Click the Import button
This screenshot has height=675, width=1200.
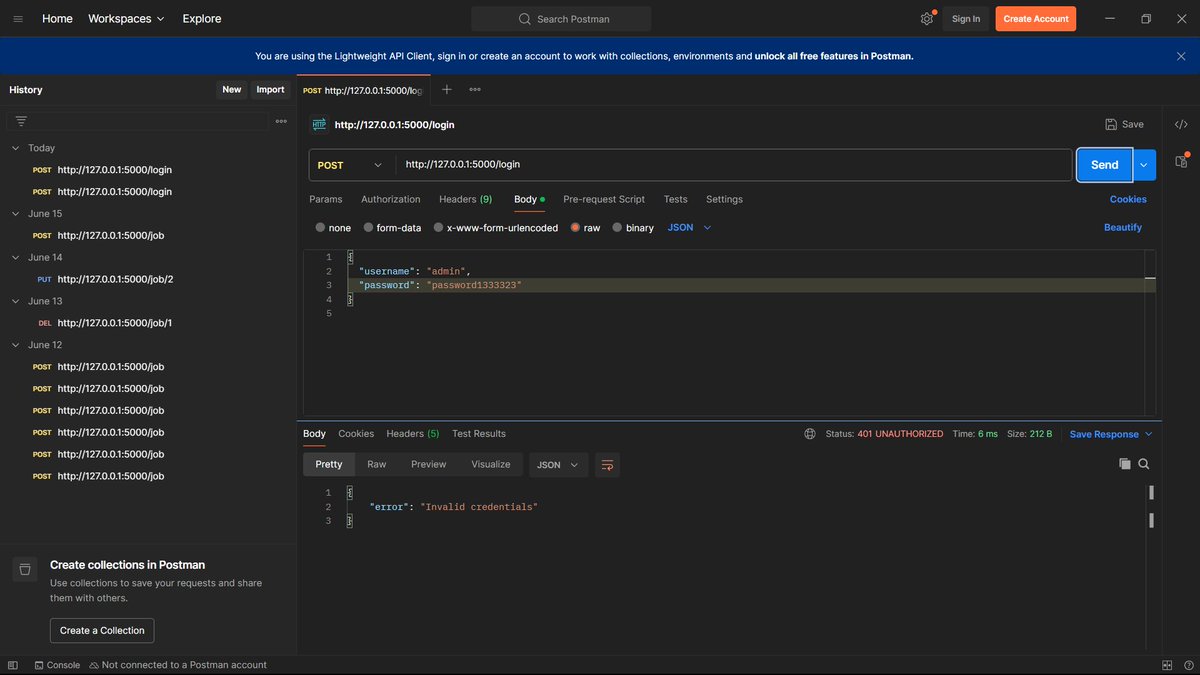(270, 90)
